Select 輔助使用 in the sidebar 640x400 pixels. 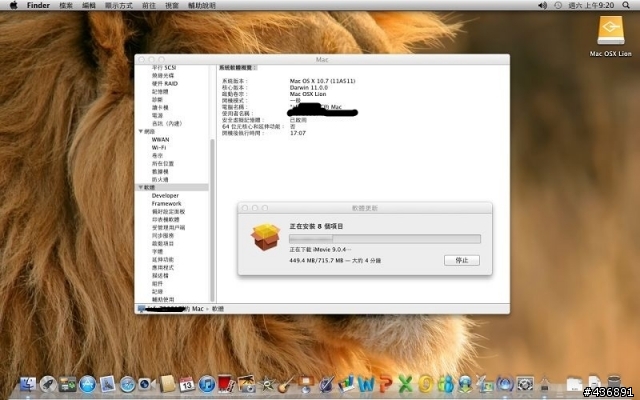[163, 300]
